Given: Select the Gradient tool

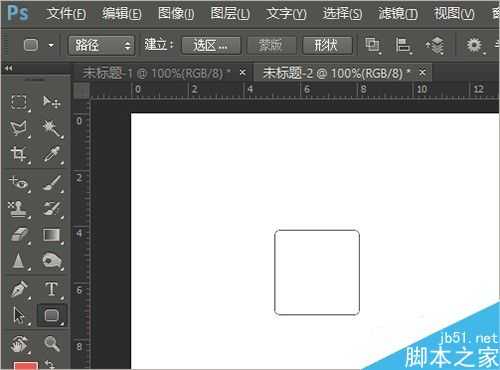Looking at the screenshot, I should (52, 235).
